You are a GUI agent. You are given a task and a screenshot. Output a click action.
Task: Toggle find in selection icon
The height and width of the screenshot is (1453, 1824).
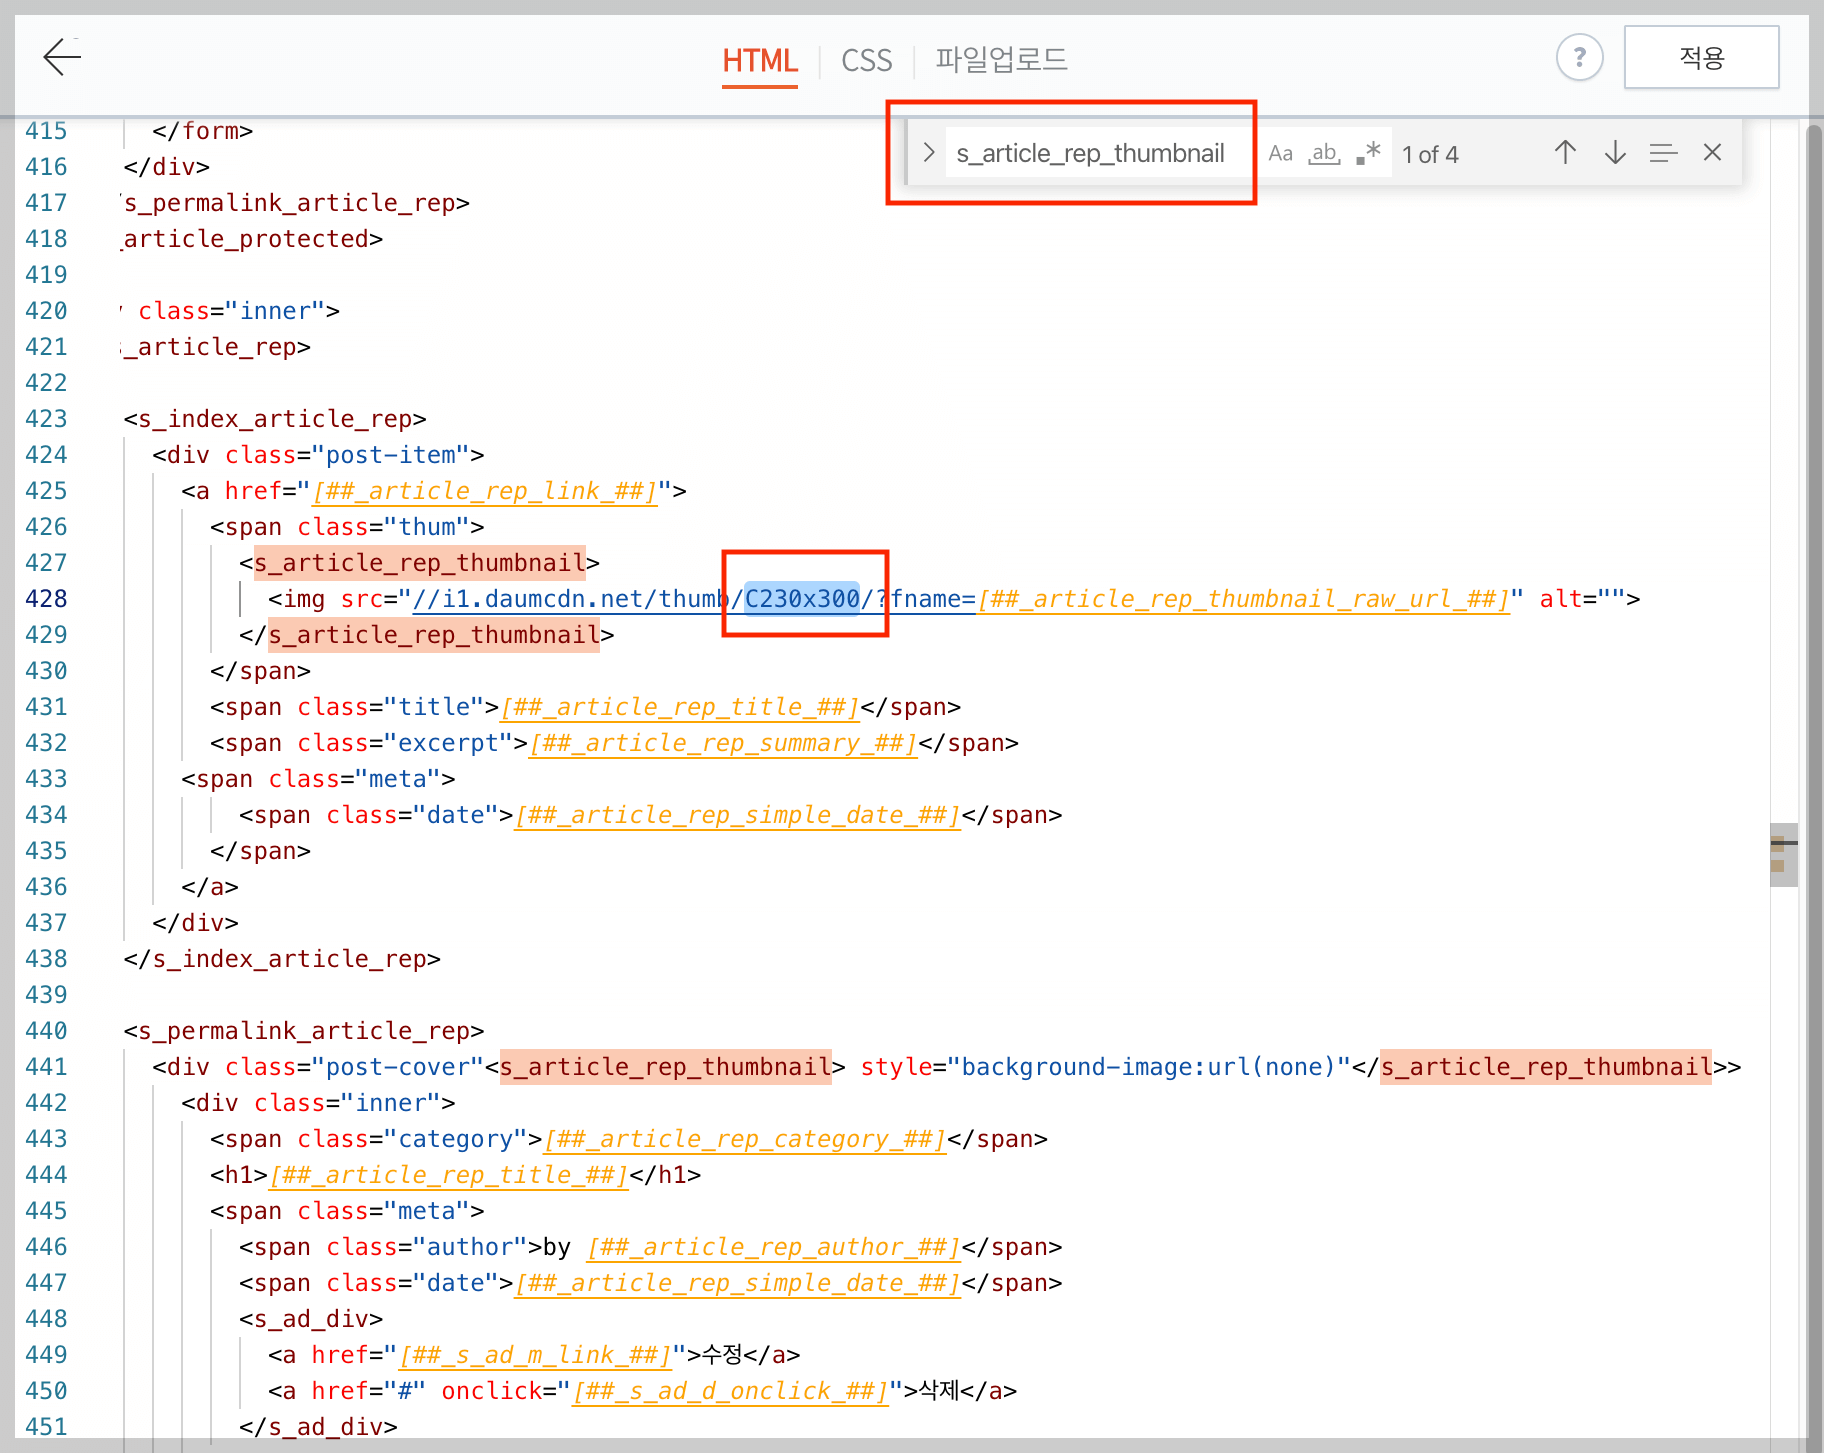(x=1663, y=153)
